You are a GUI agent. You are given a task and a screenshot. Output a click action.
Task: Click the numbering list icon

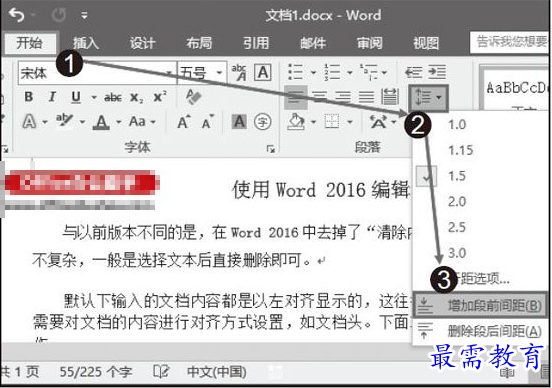click(332, 72)
